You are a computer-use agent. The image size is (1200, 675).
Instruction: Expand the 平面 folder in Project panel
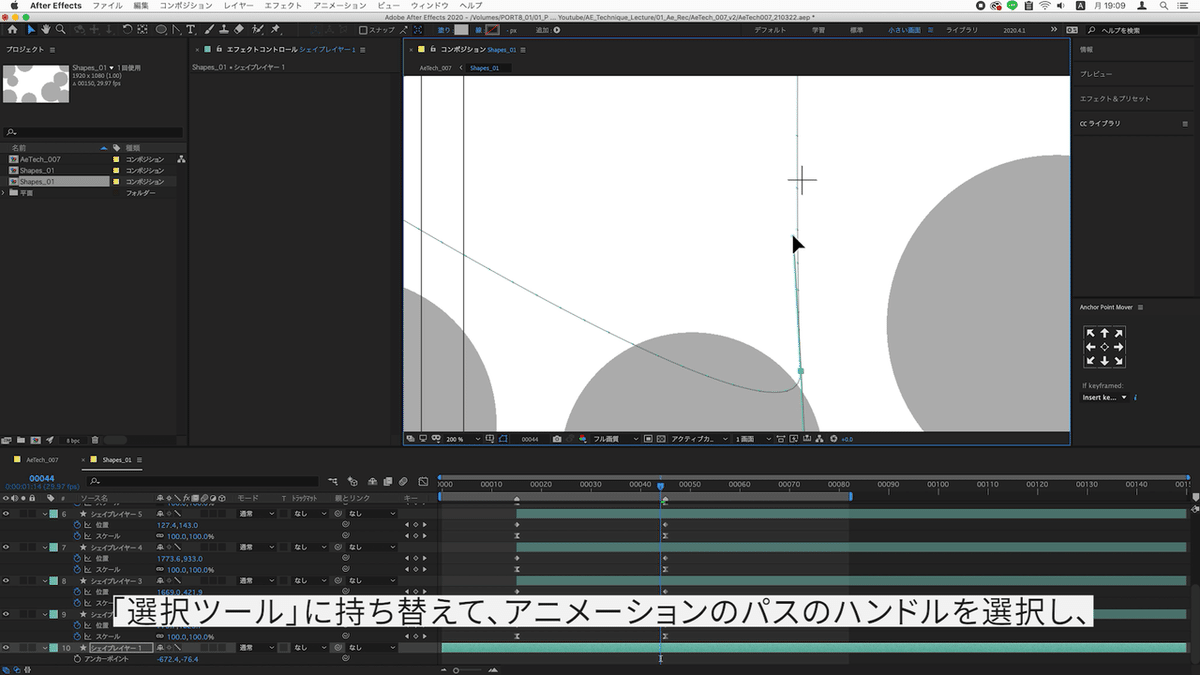coord(4,193)
